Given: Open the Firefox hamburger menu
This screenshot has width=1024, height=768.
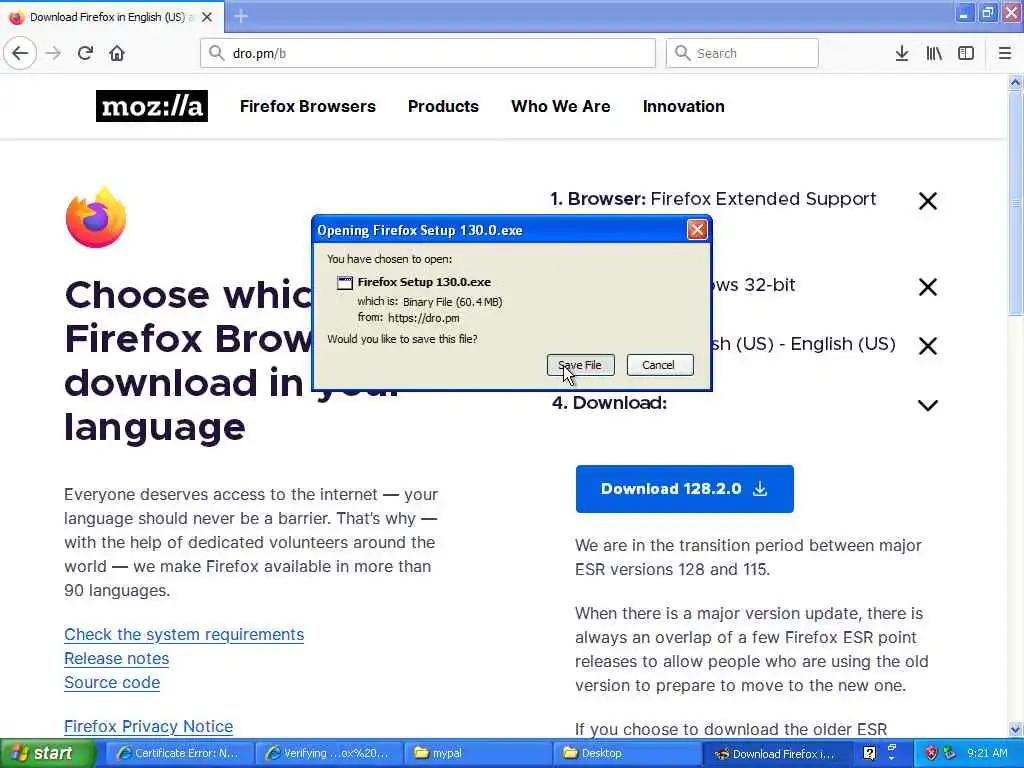Looking at the screenshot, I should [1005, 53].
